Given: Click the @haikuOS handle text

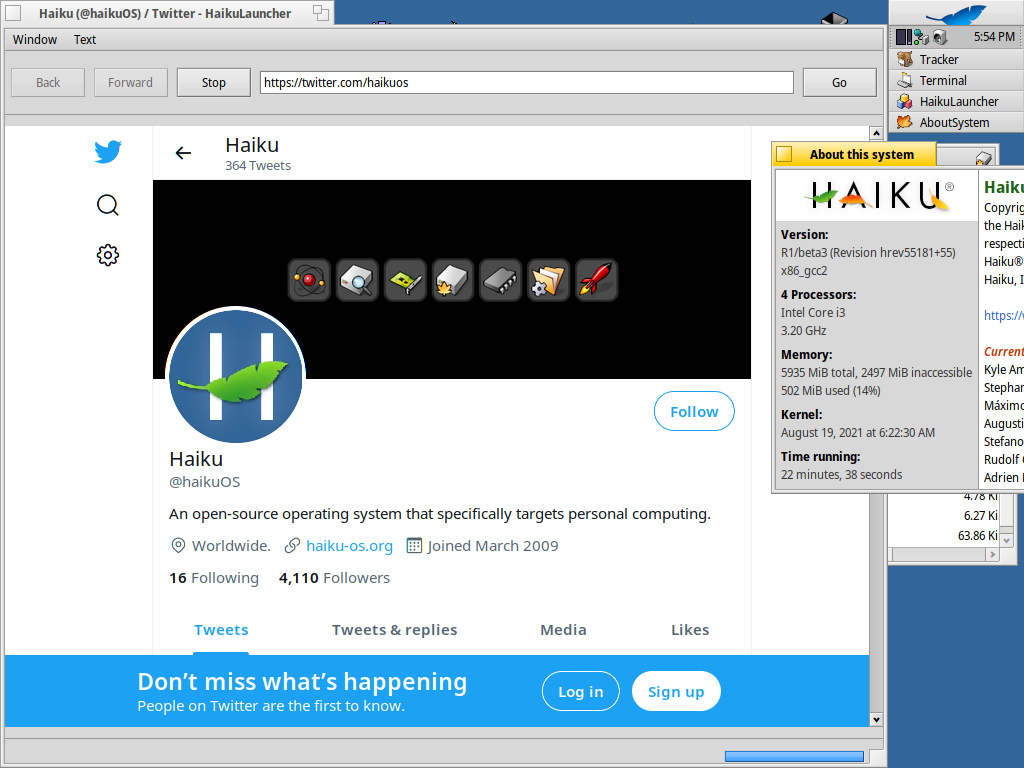Looking at the screenshot, I should pyautogui.click(x=204, y=482).
